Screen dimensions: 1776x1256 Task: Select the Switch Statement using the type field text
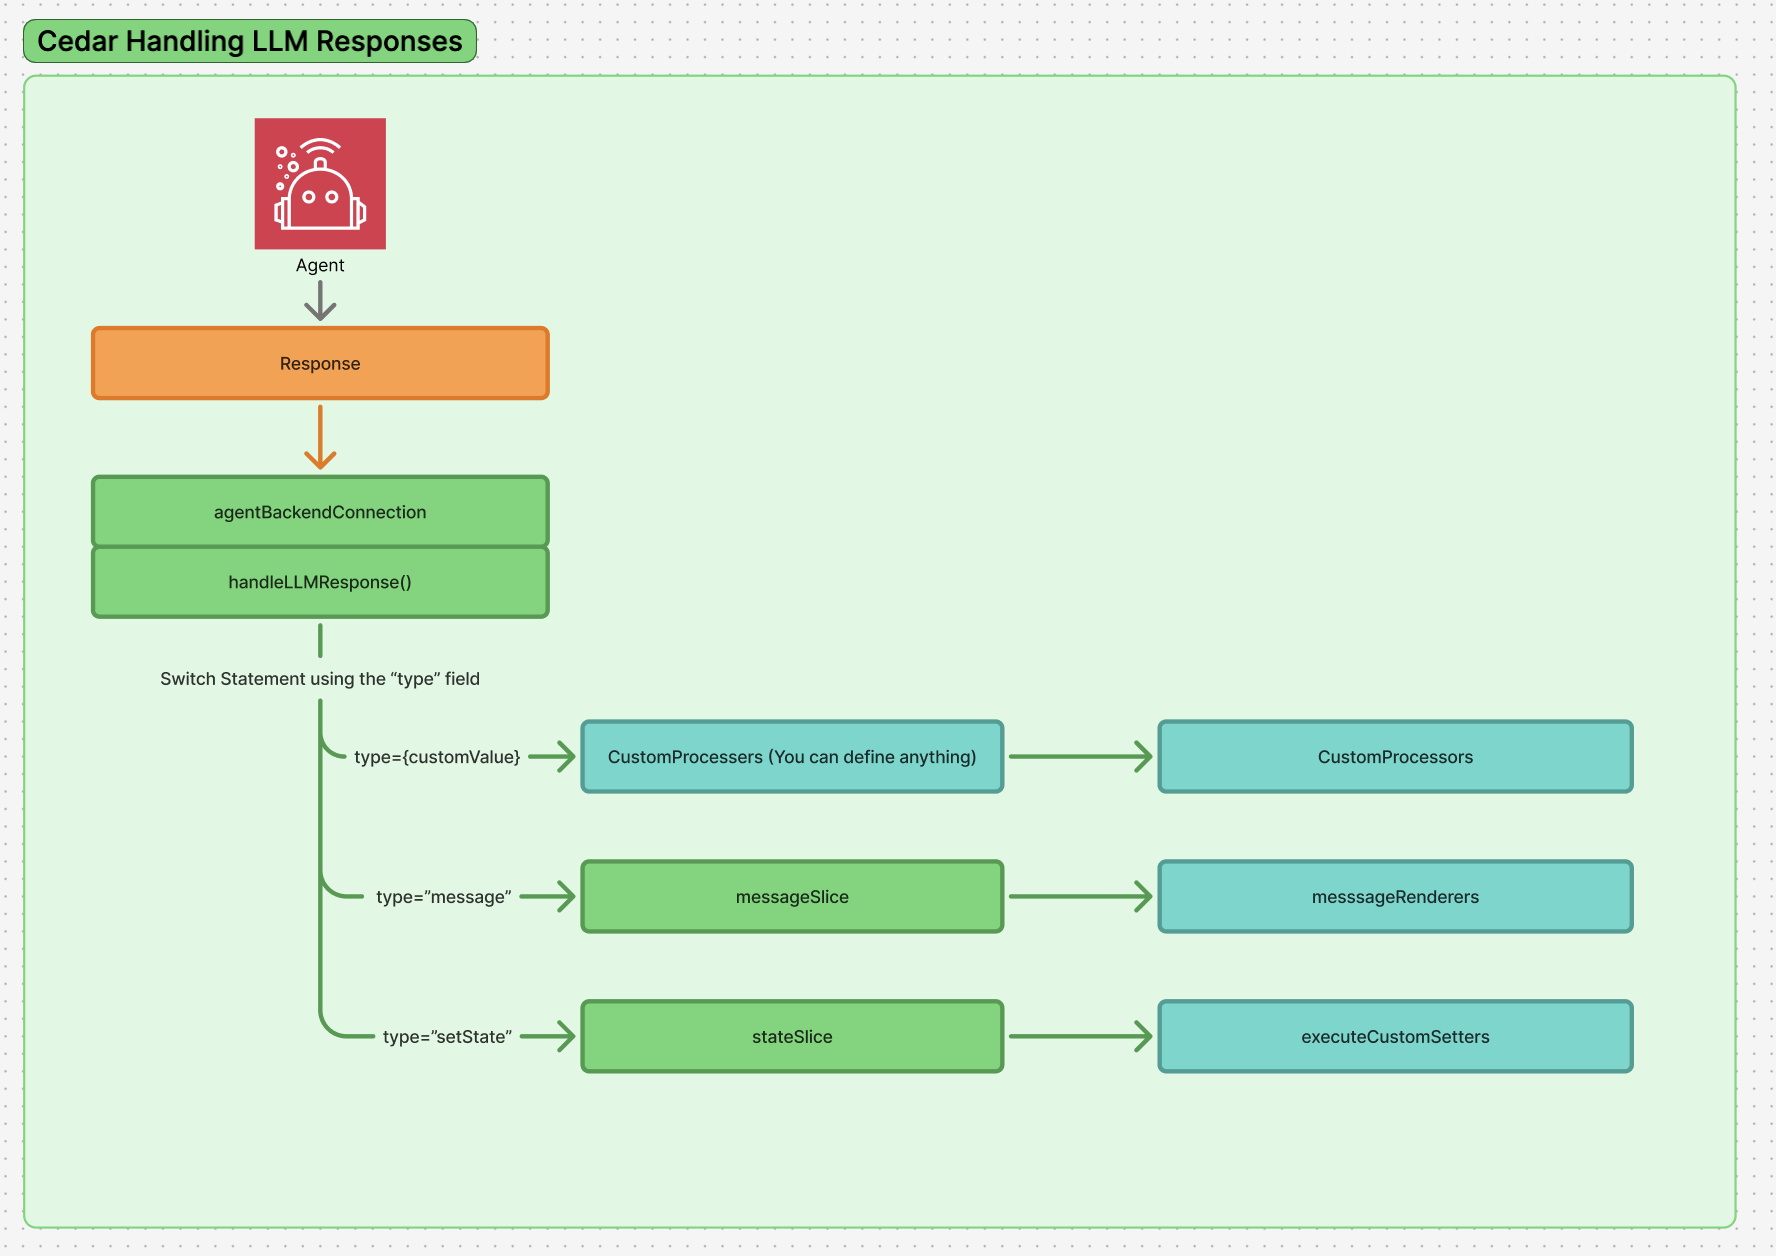coord(320,679)
